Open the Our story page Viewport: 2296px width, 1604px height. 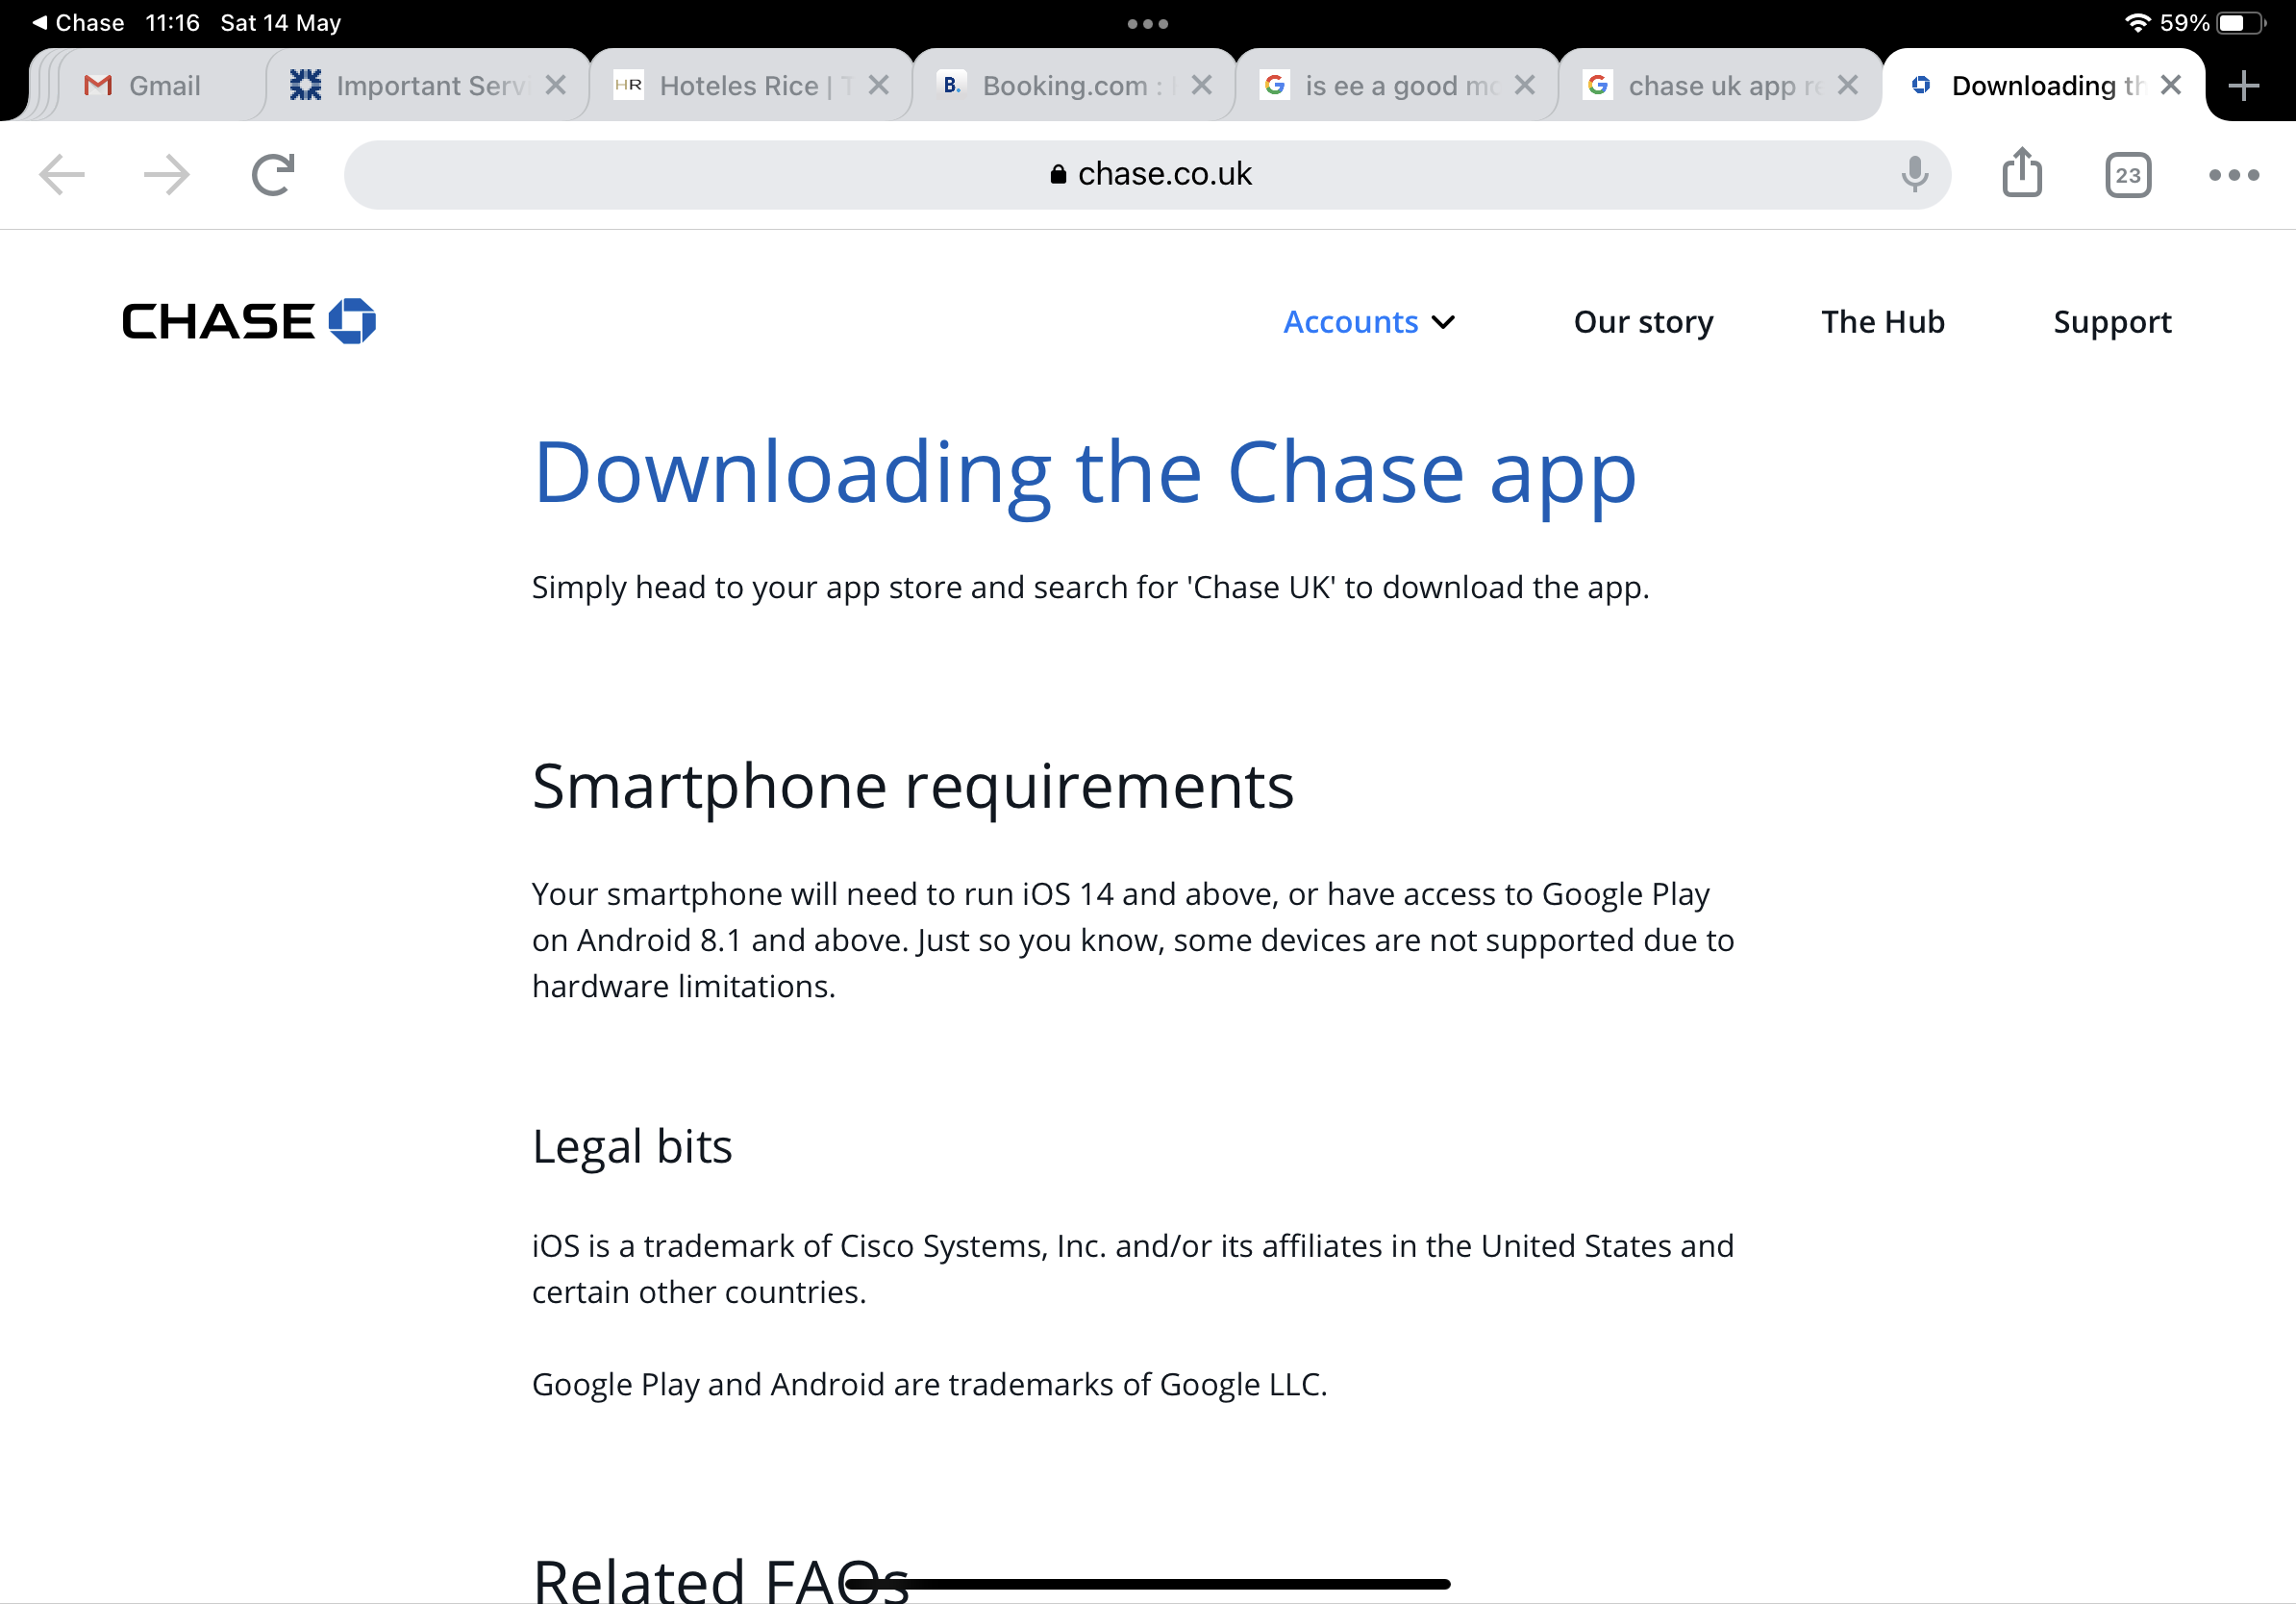pyautogui.click(x=1643, y=322)
